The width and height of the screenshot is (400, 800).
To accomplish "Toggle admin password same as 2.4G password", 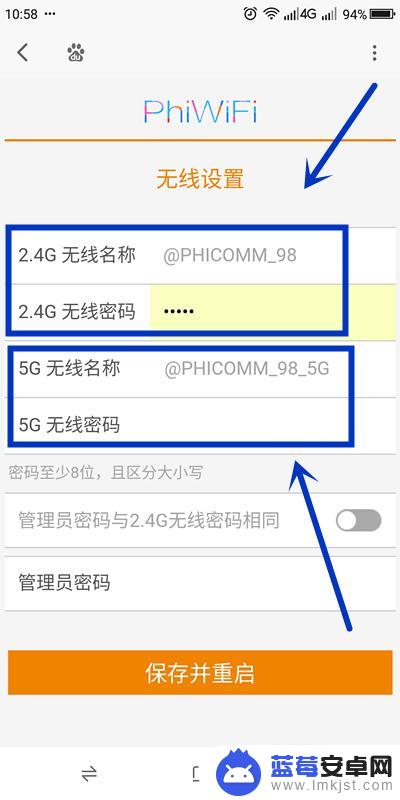I will tap(358, 520).
